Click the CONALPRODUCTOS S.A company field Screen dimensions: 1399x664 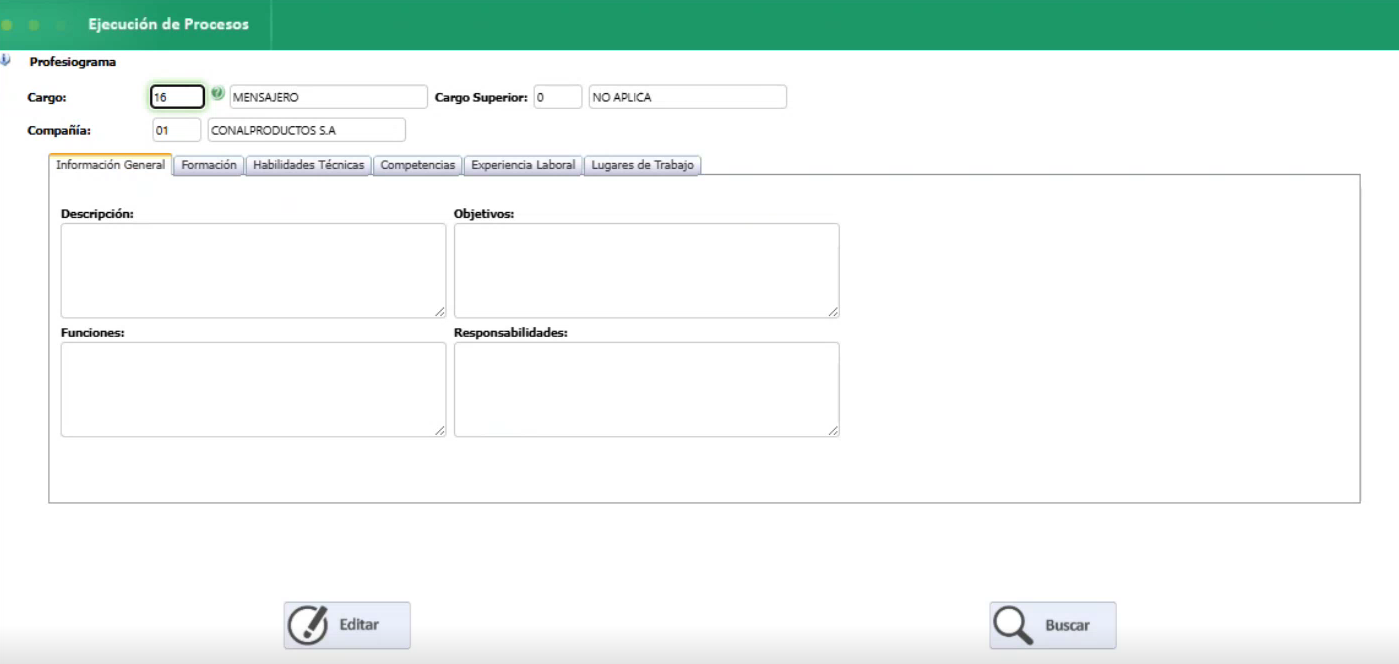coord(306,130)
